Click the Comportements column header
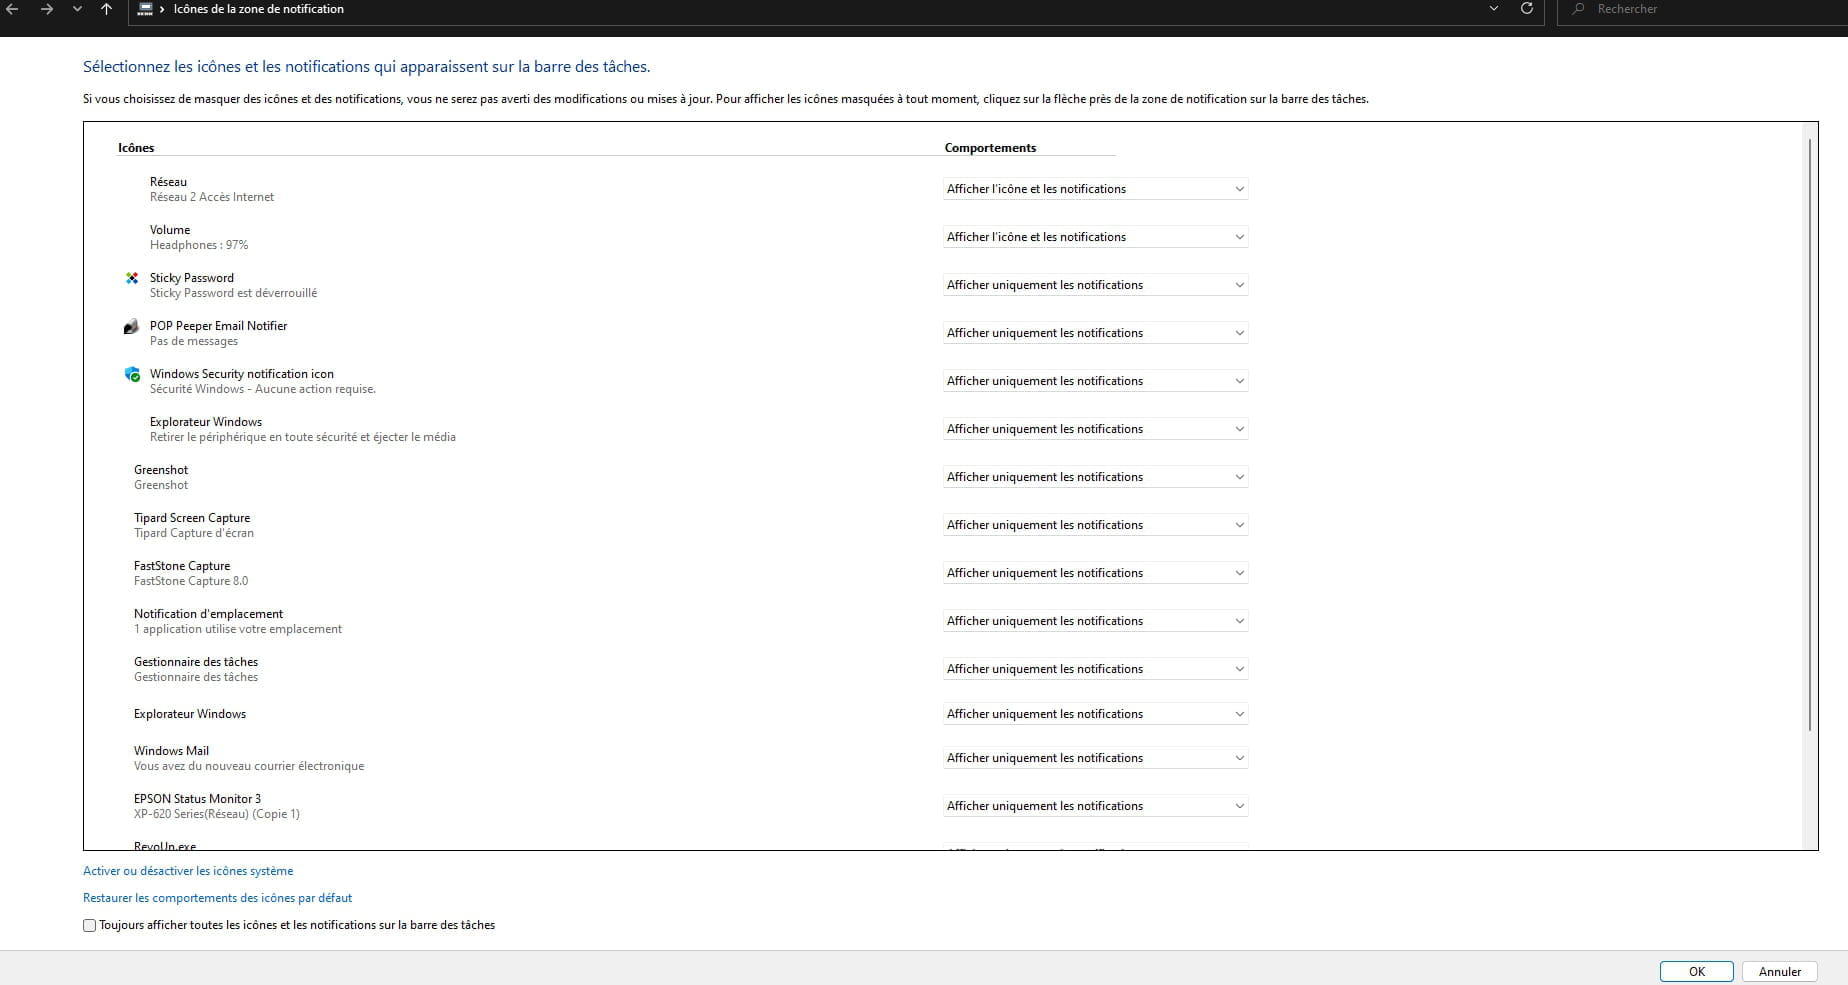The image size is (1848, 985). tap(990, 148)
